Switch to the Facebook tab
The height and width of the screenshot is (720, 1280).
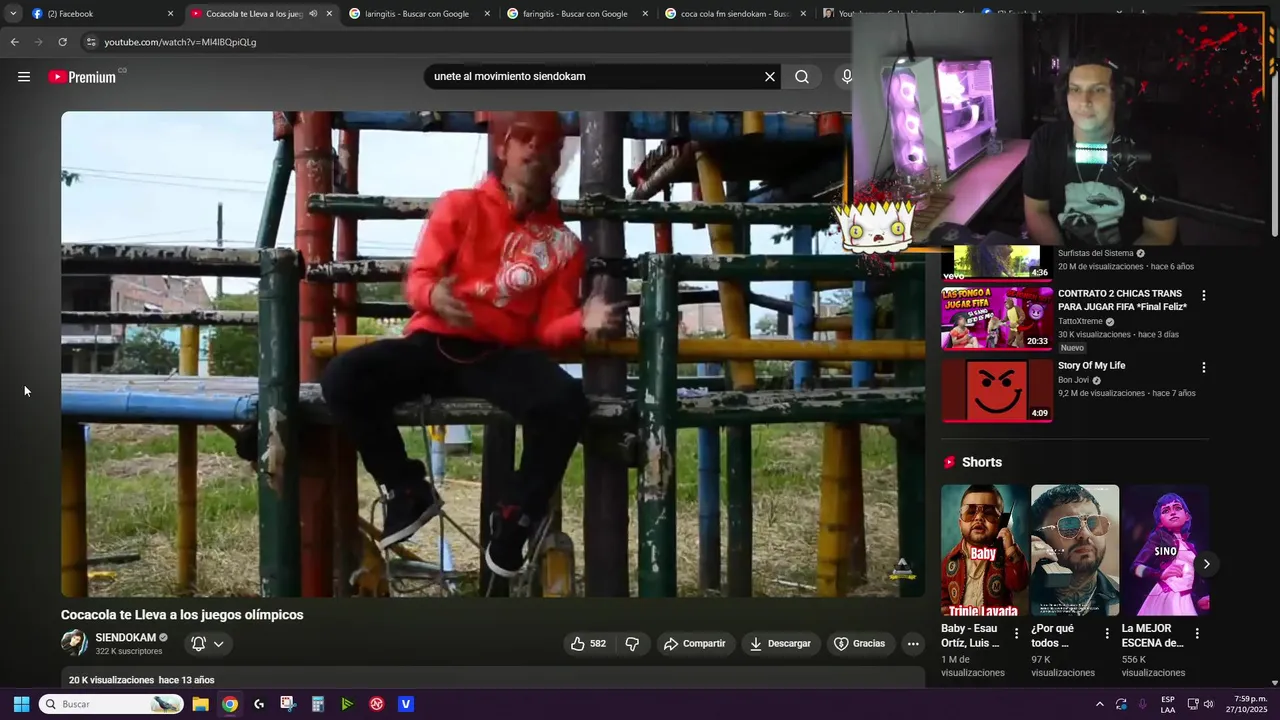(x=98, y=14)
